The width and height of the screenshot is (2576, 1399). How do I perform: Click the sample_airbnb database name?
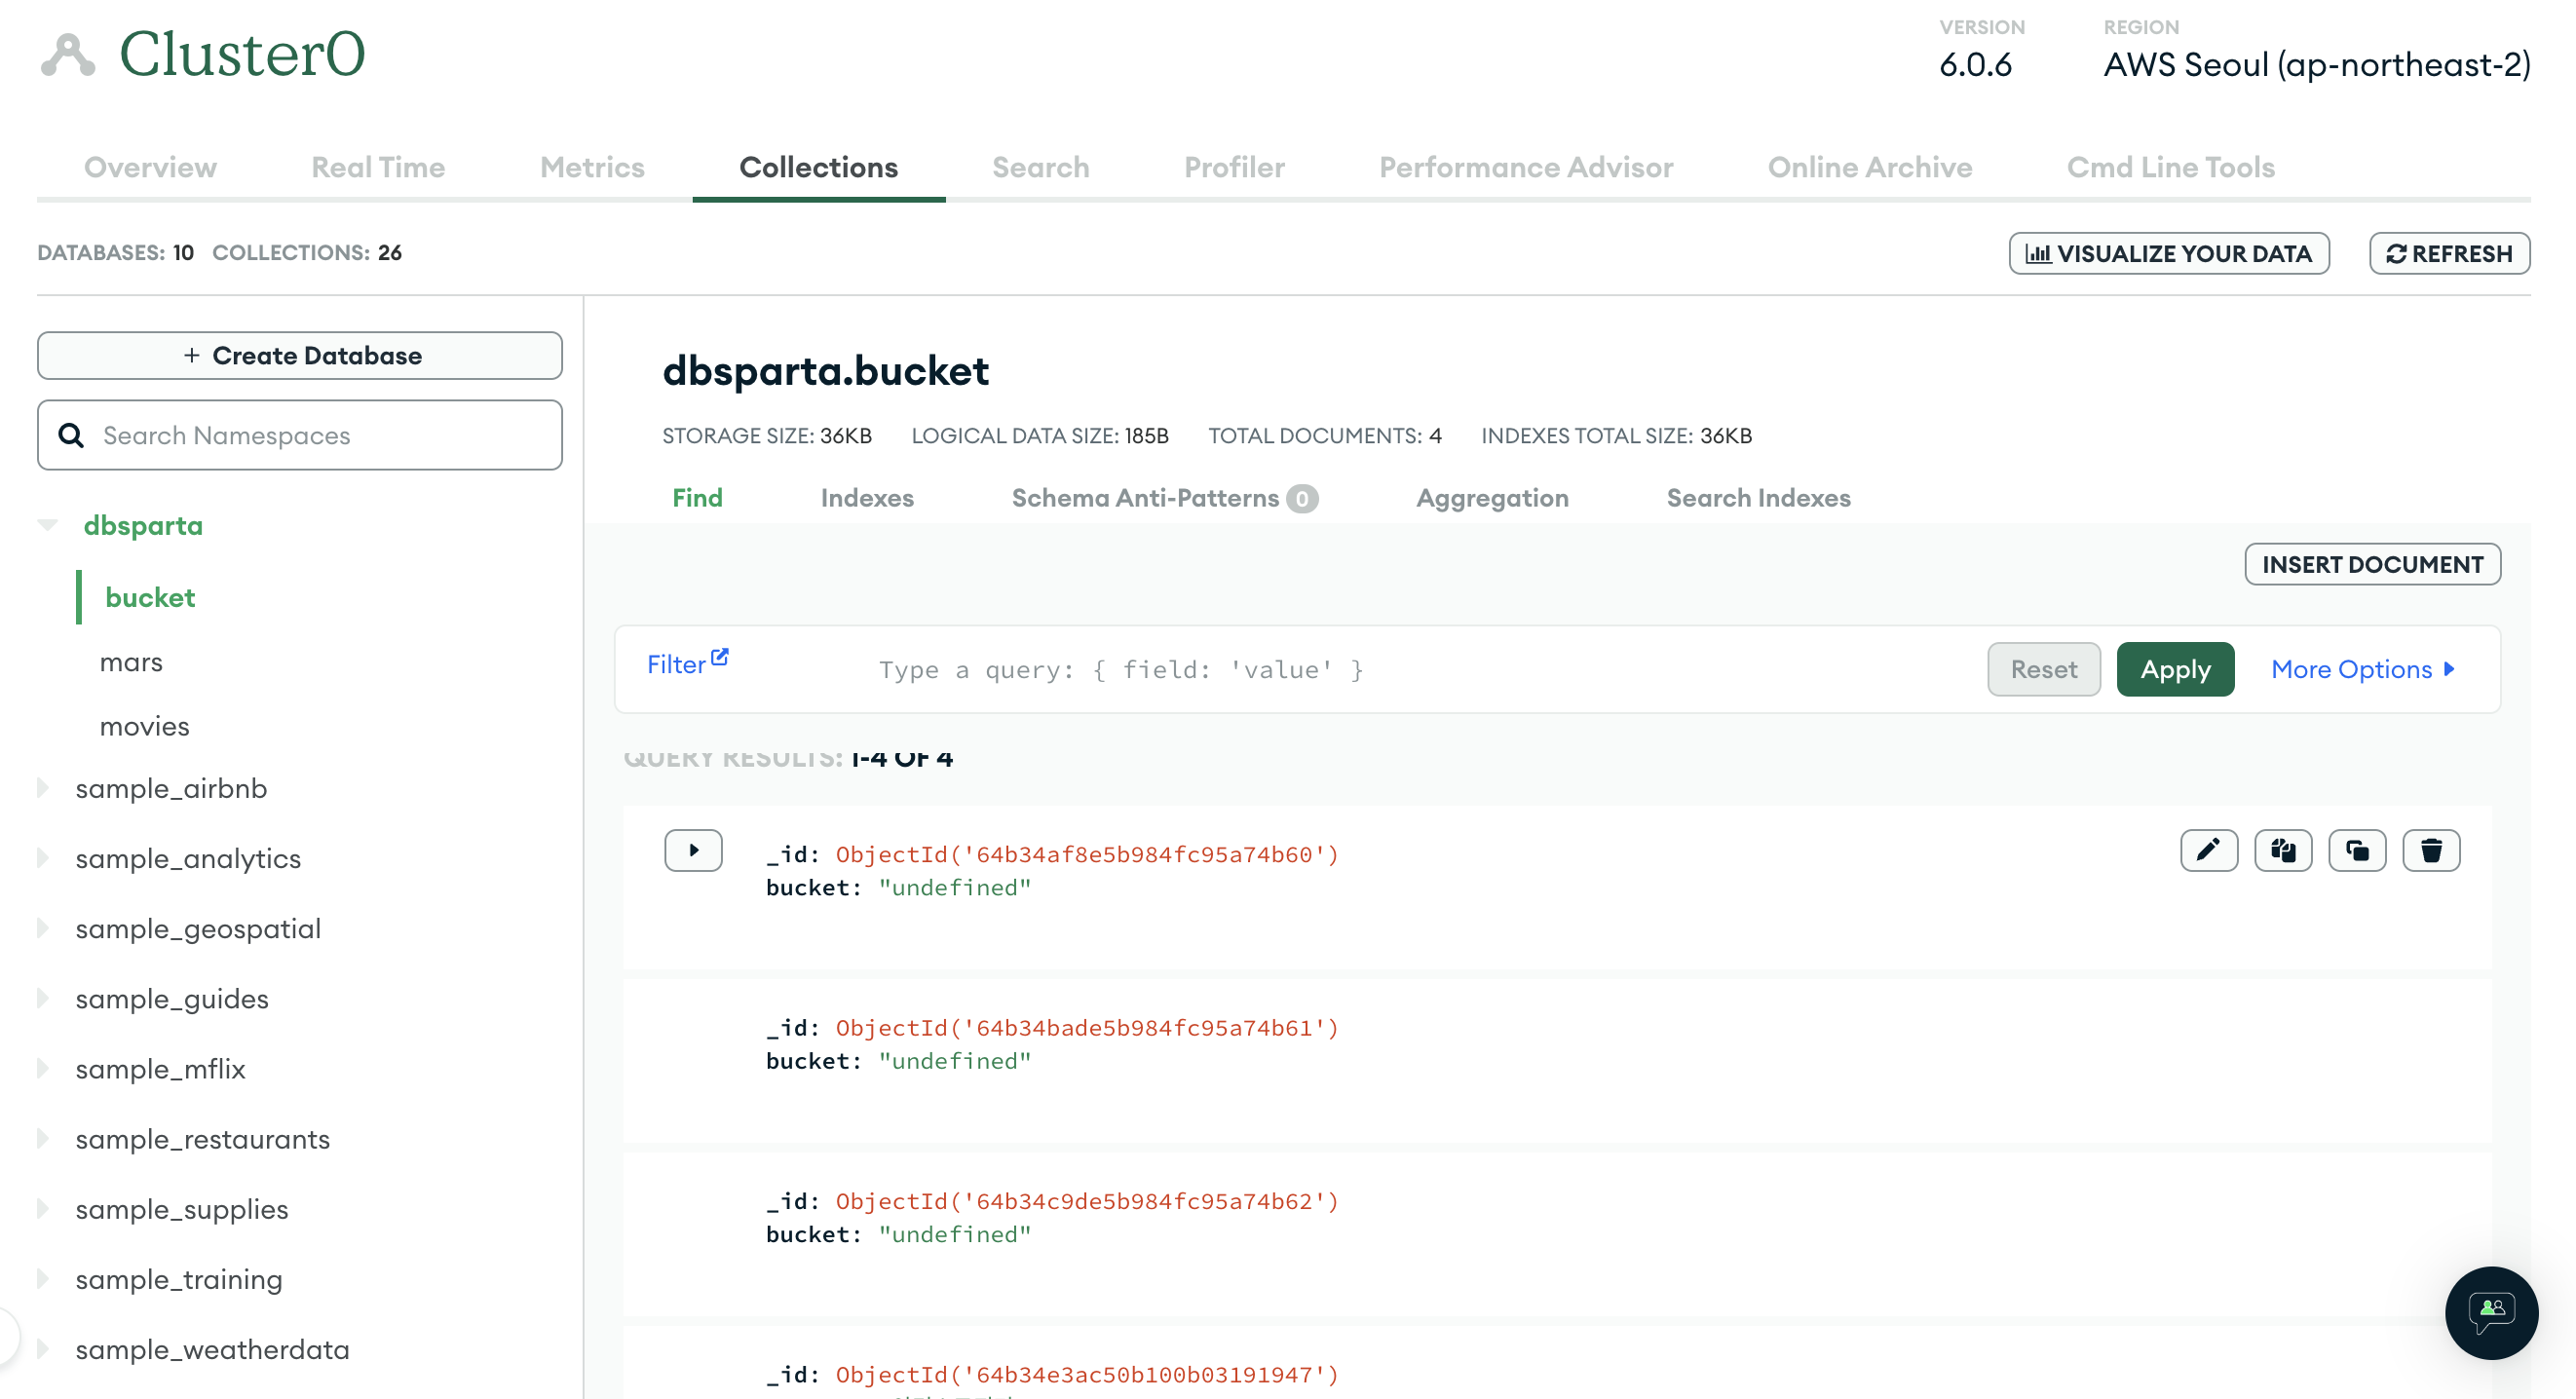click(171, 788)
